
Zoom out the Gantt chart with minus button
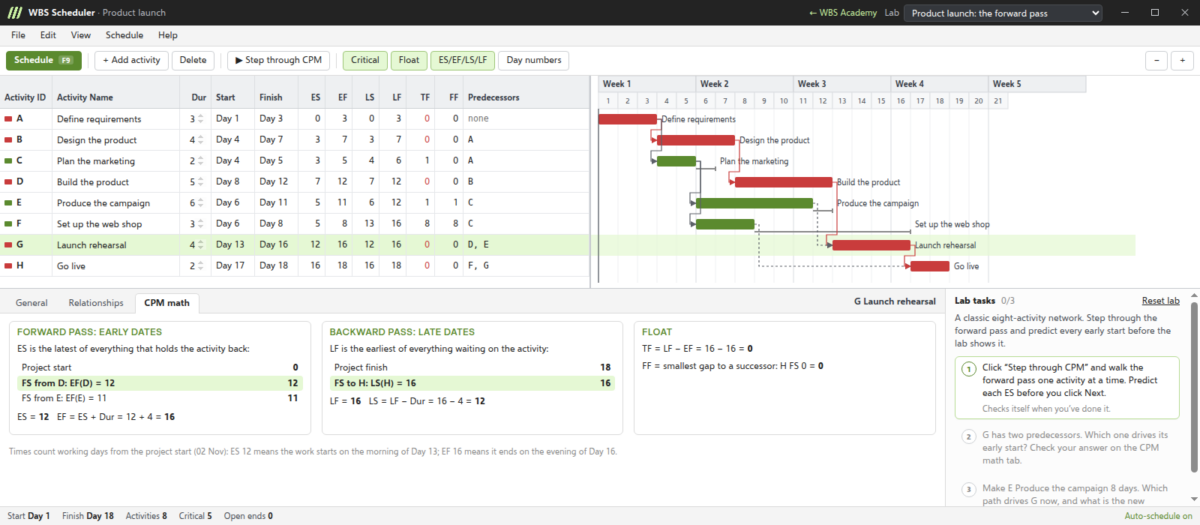click(x=1156, y=60)
